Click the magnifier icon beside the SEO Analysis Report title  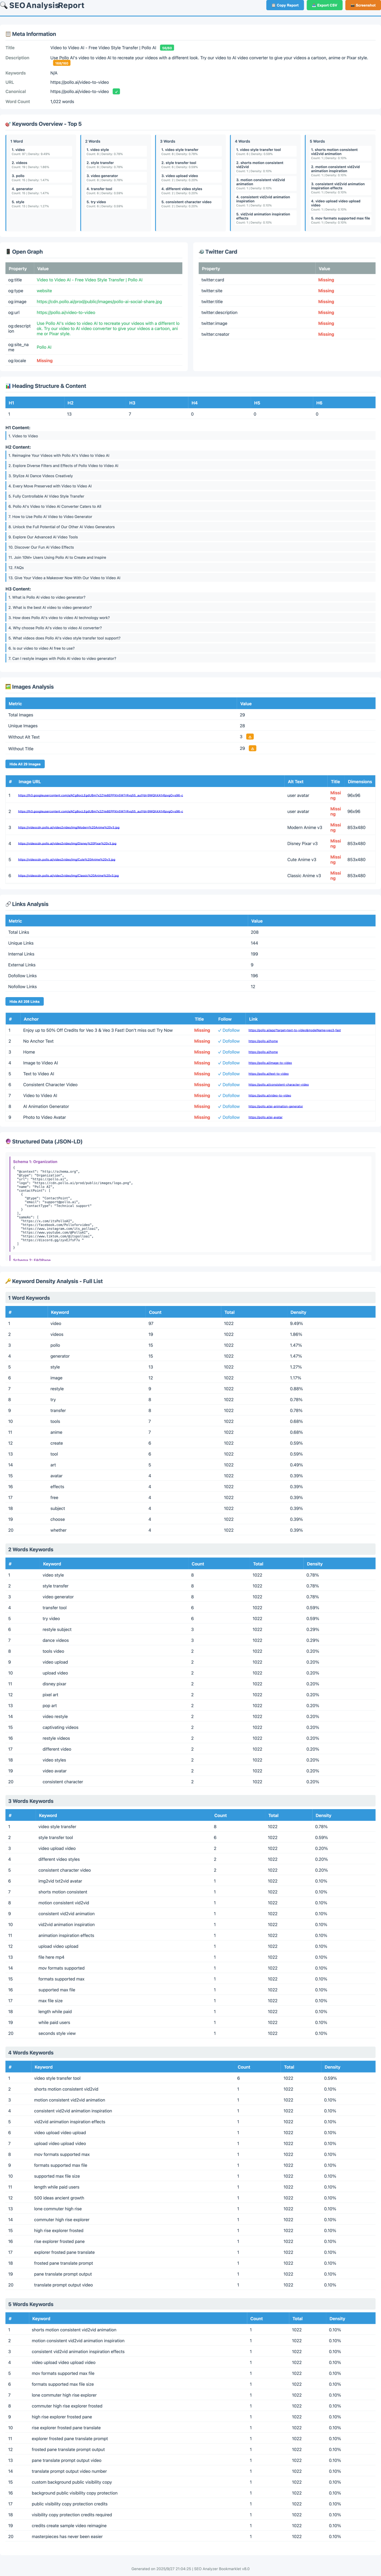pyautogui.click(x=4, y=5)
